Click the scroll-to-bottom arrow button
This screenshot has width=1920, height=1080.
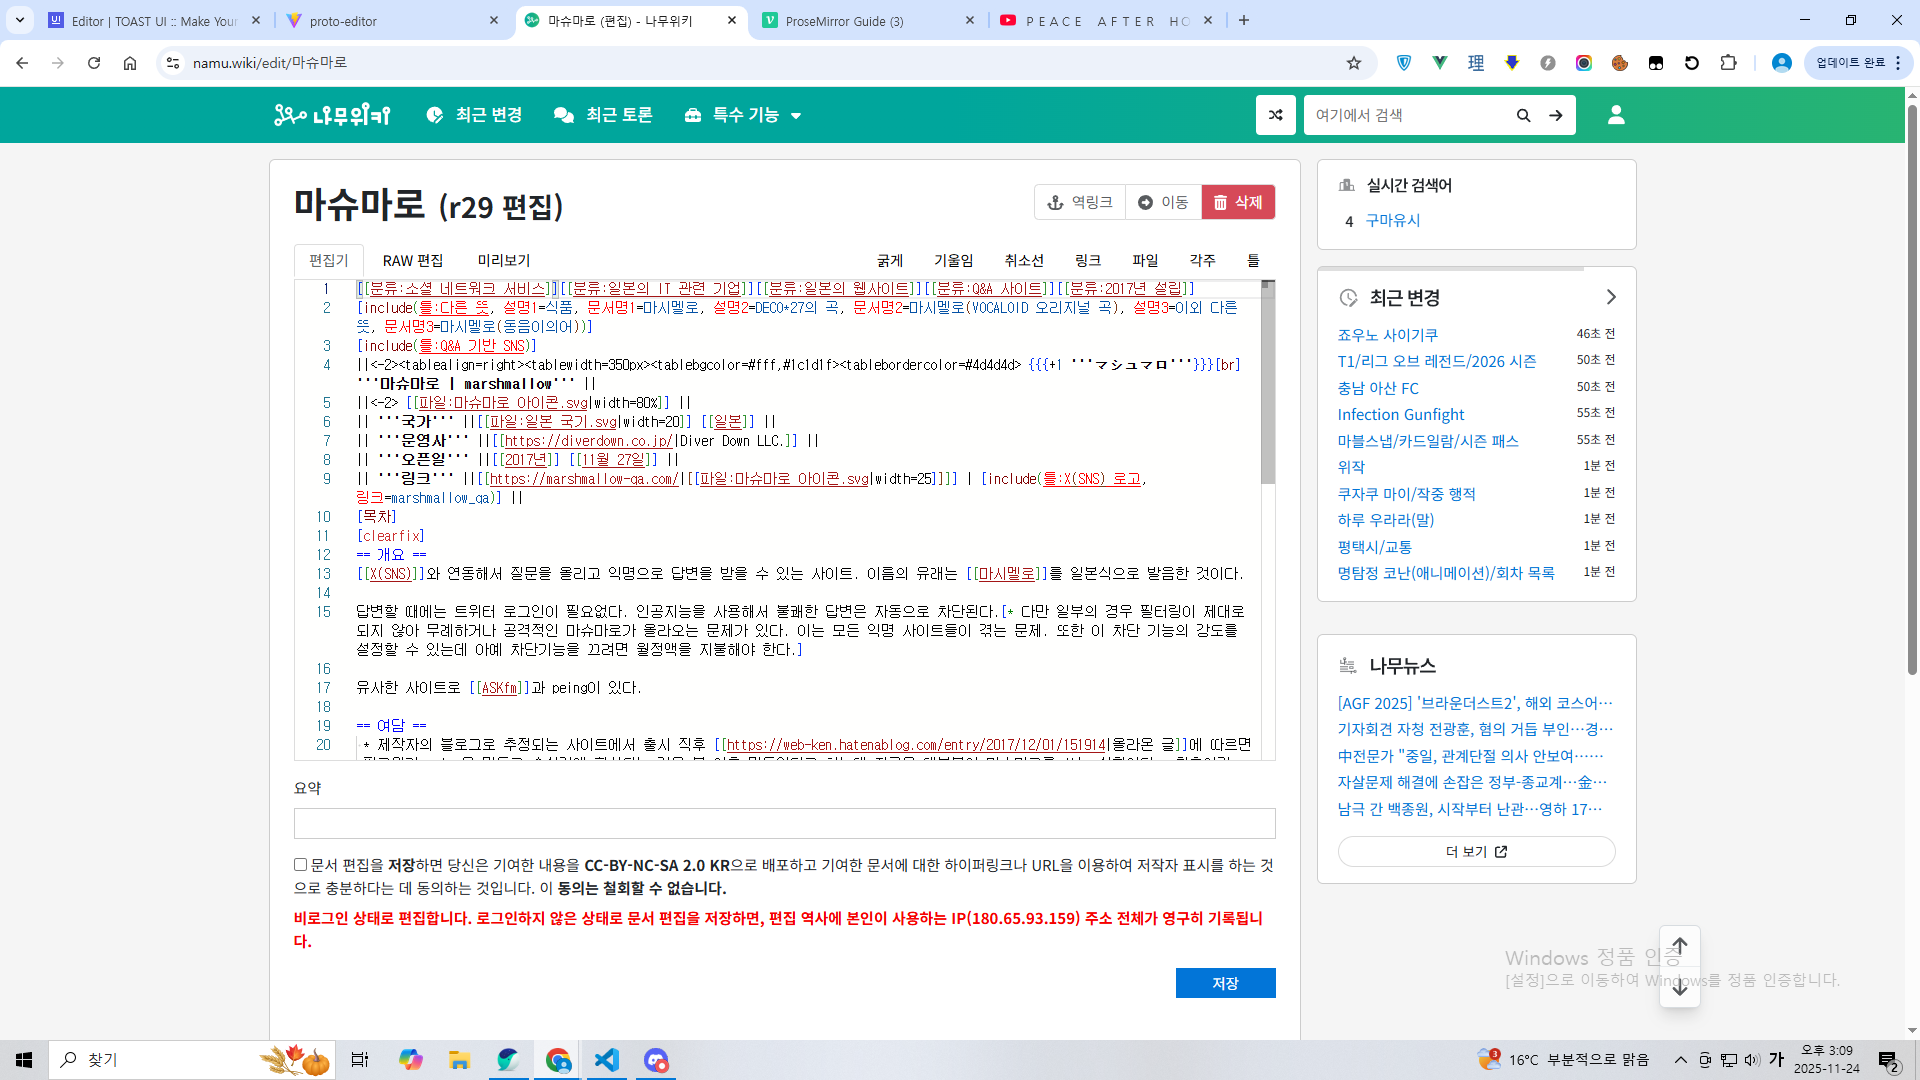point(1680,988)
